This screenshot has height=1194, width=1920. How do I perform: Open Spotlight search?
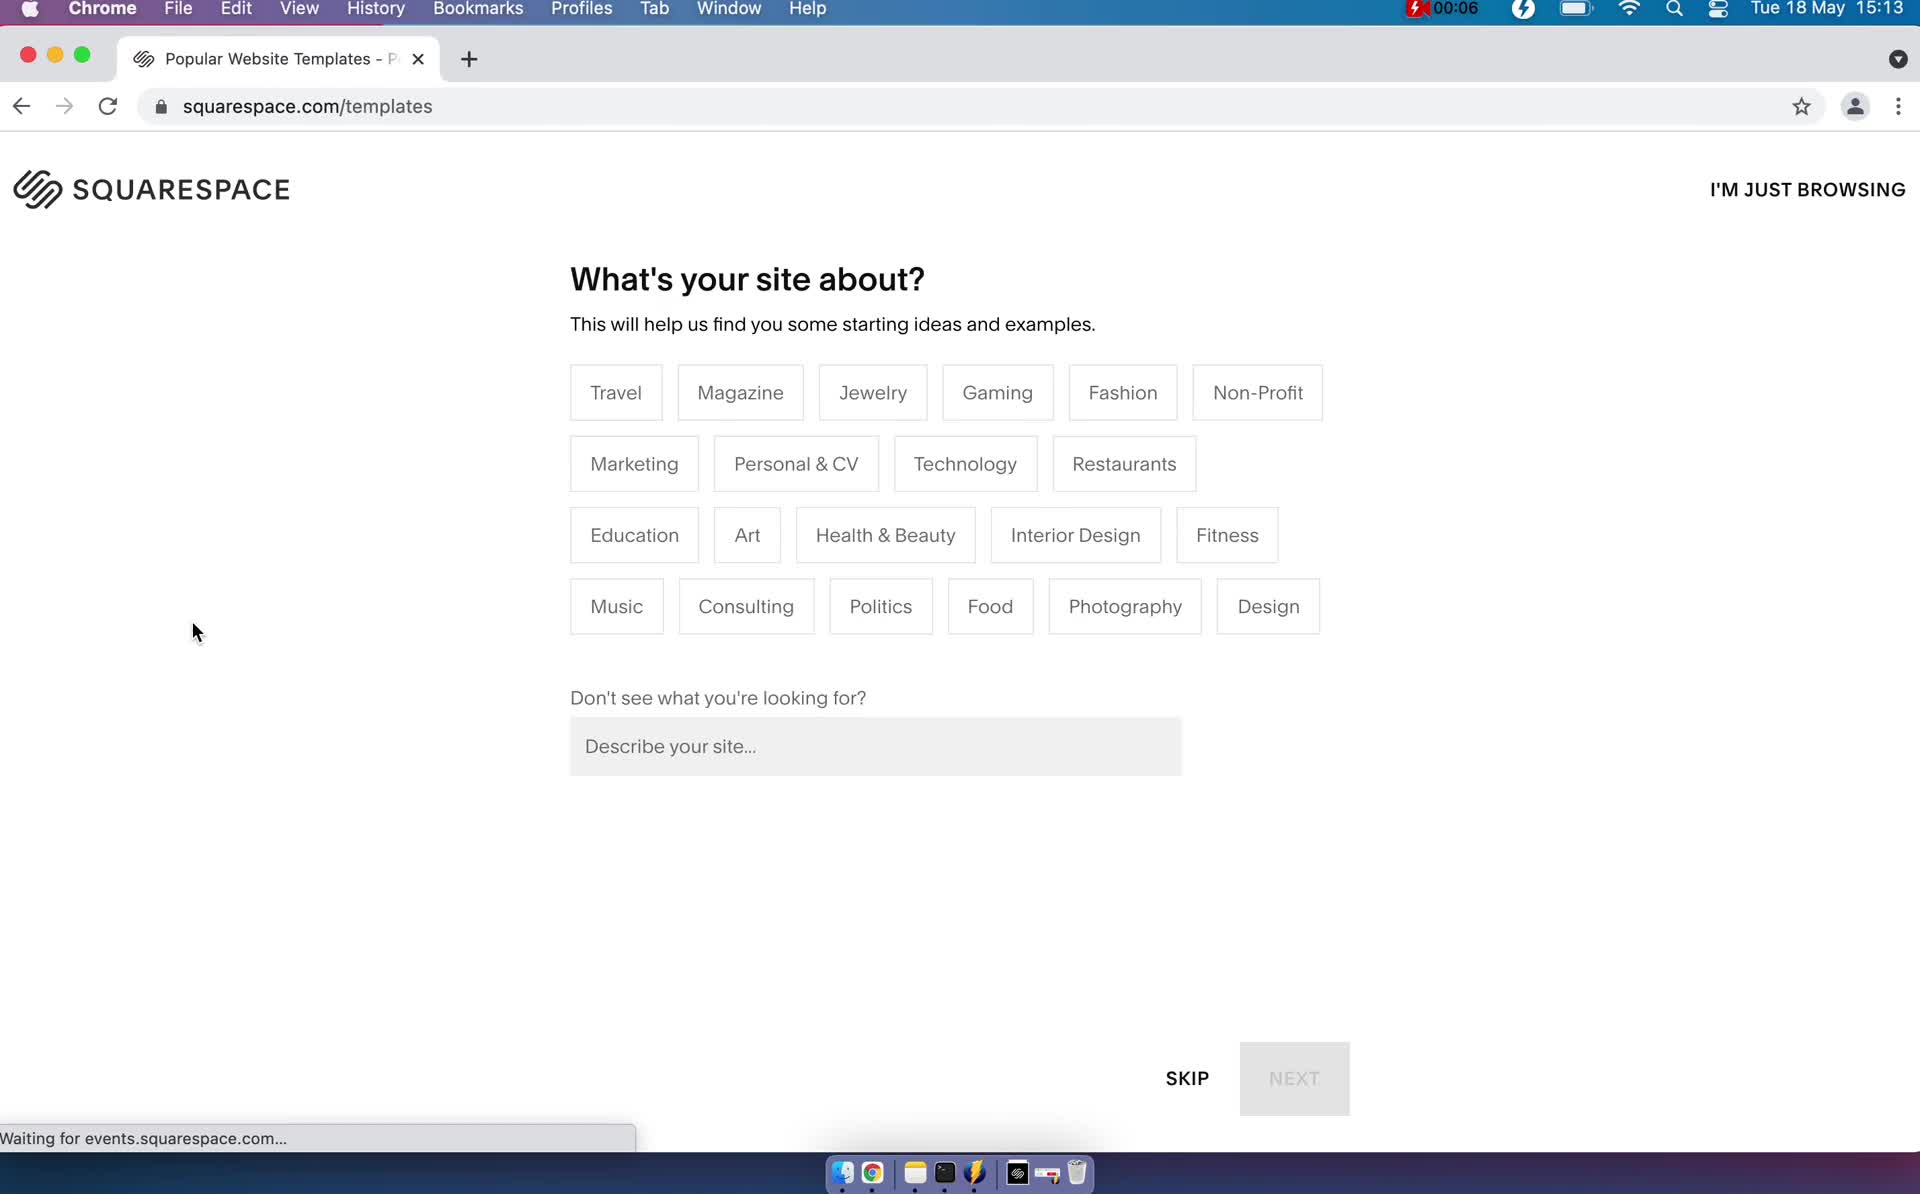point(1674,9)
